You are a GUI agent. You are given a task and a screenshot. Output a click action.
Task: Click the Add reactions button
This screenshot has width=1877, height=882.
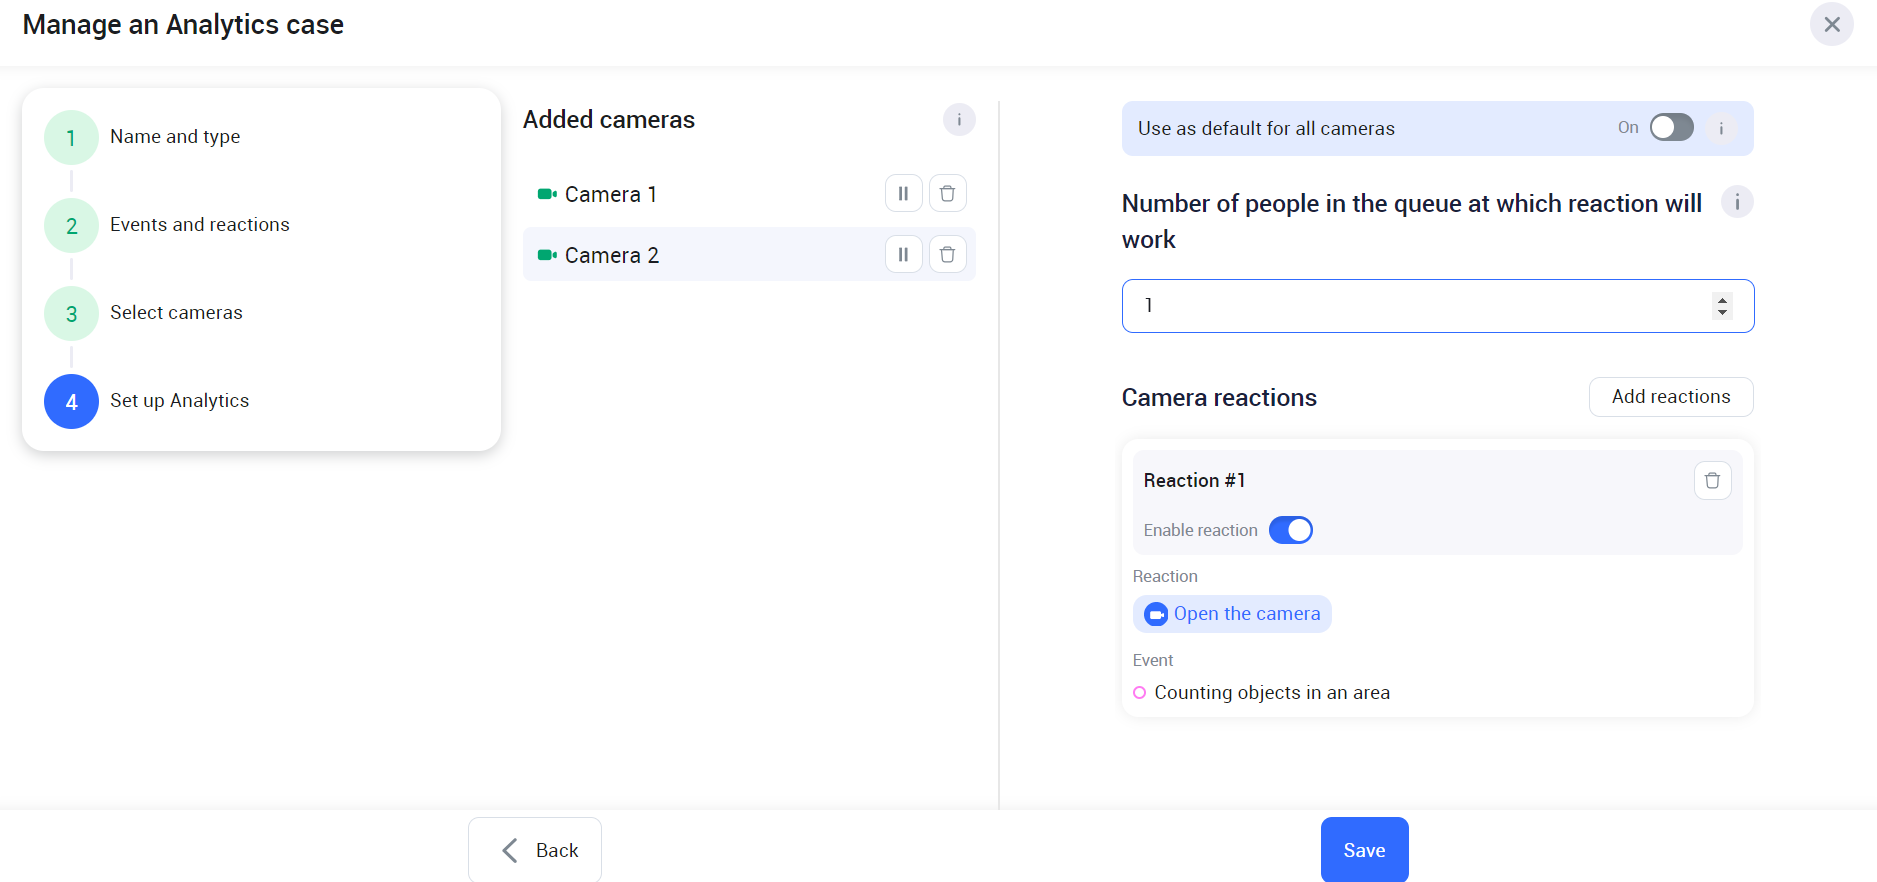coord(1670,397)
